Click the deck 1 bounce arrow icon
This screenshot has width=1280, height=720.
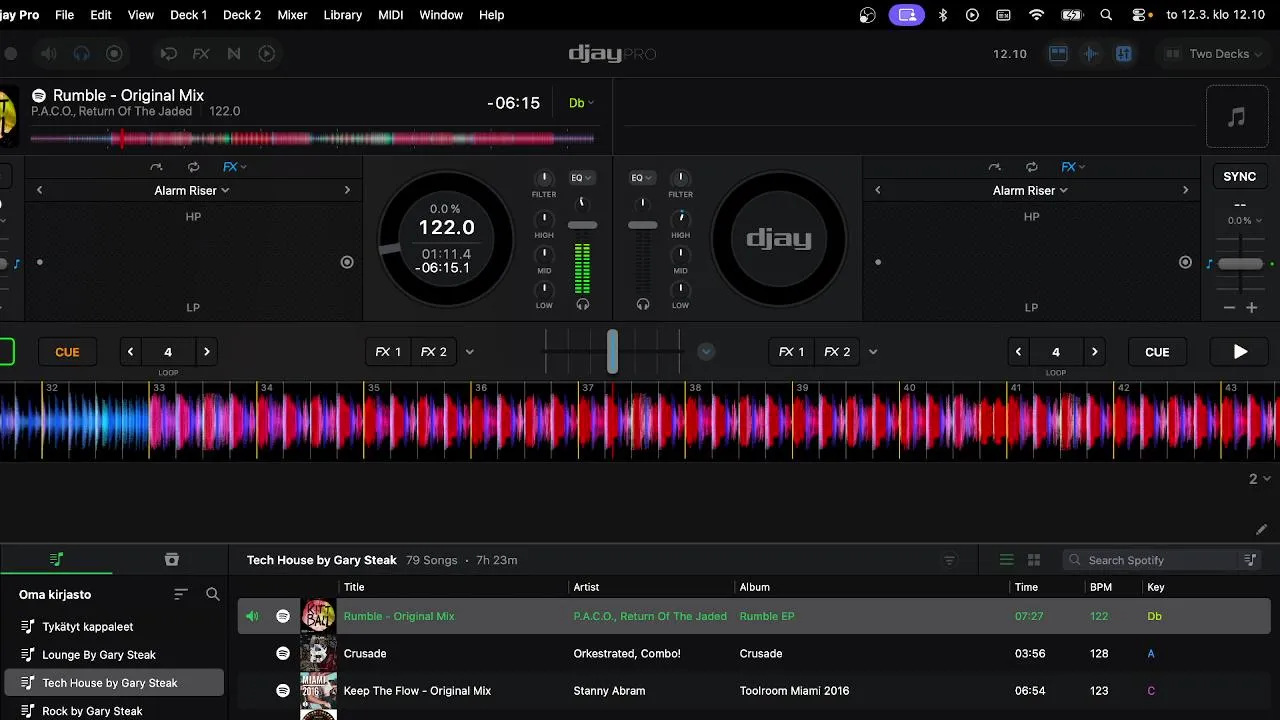pyautogui.click(x=156, y=167)
